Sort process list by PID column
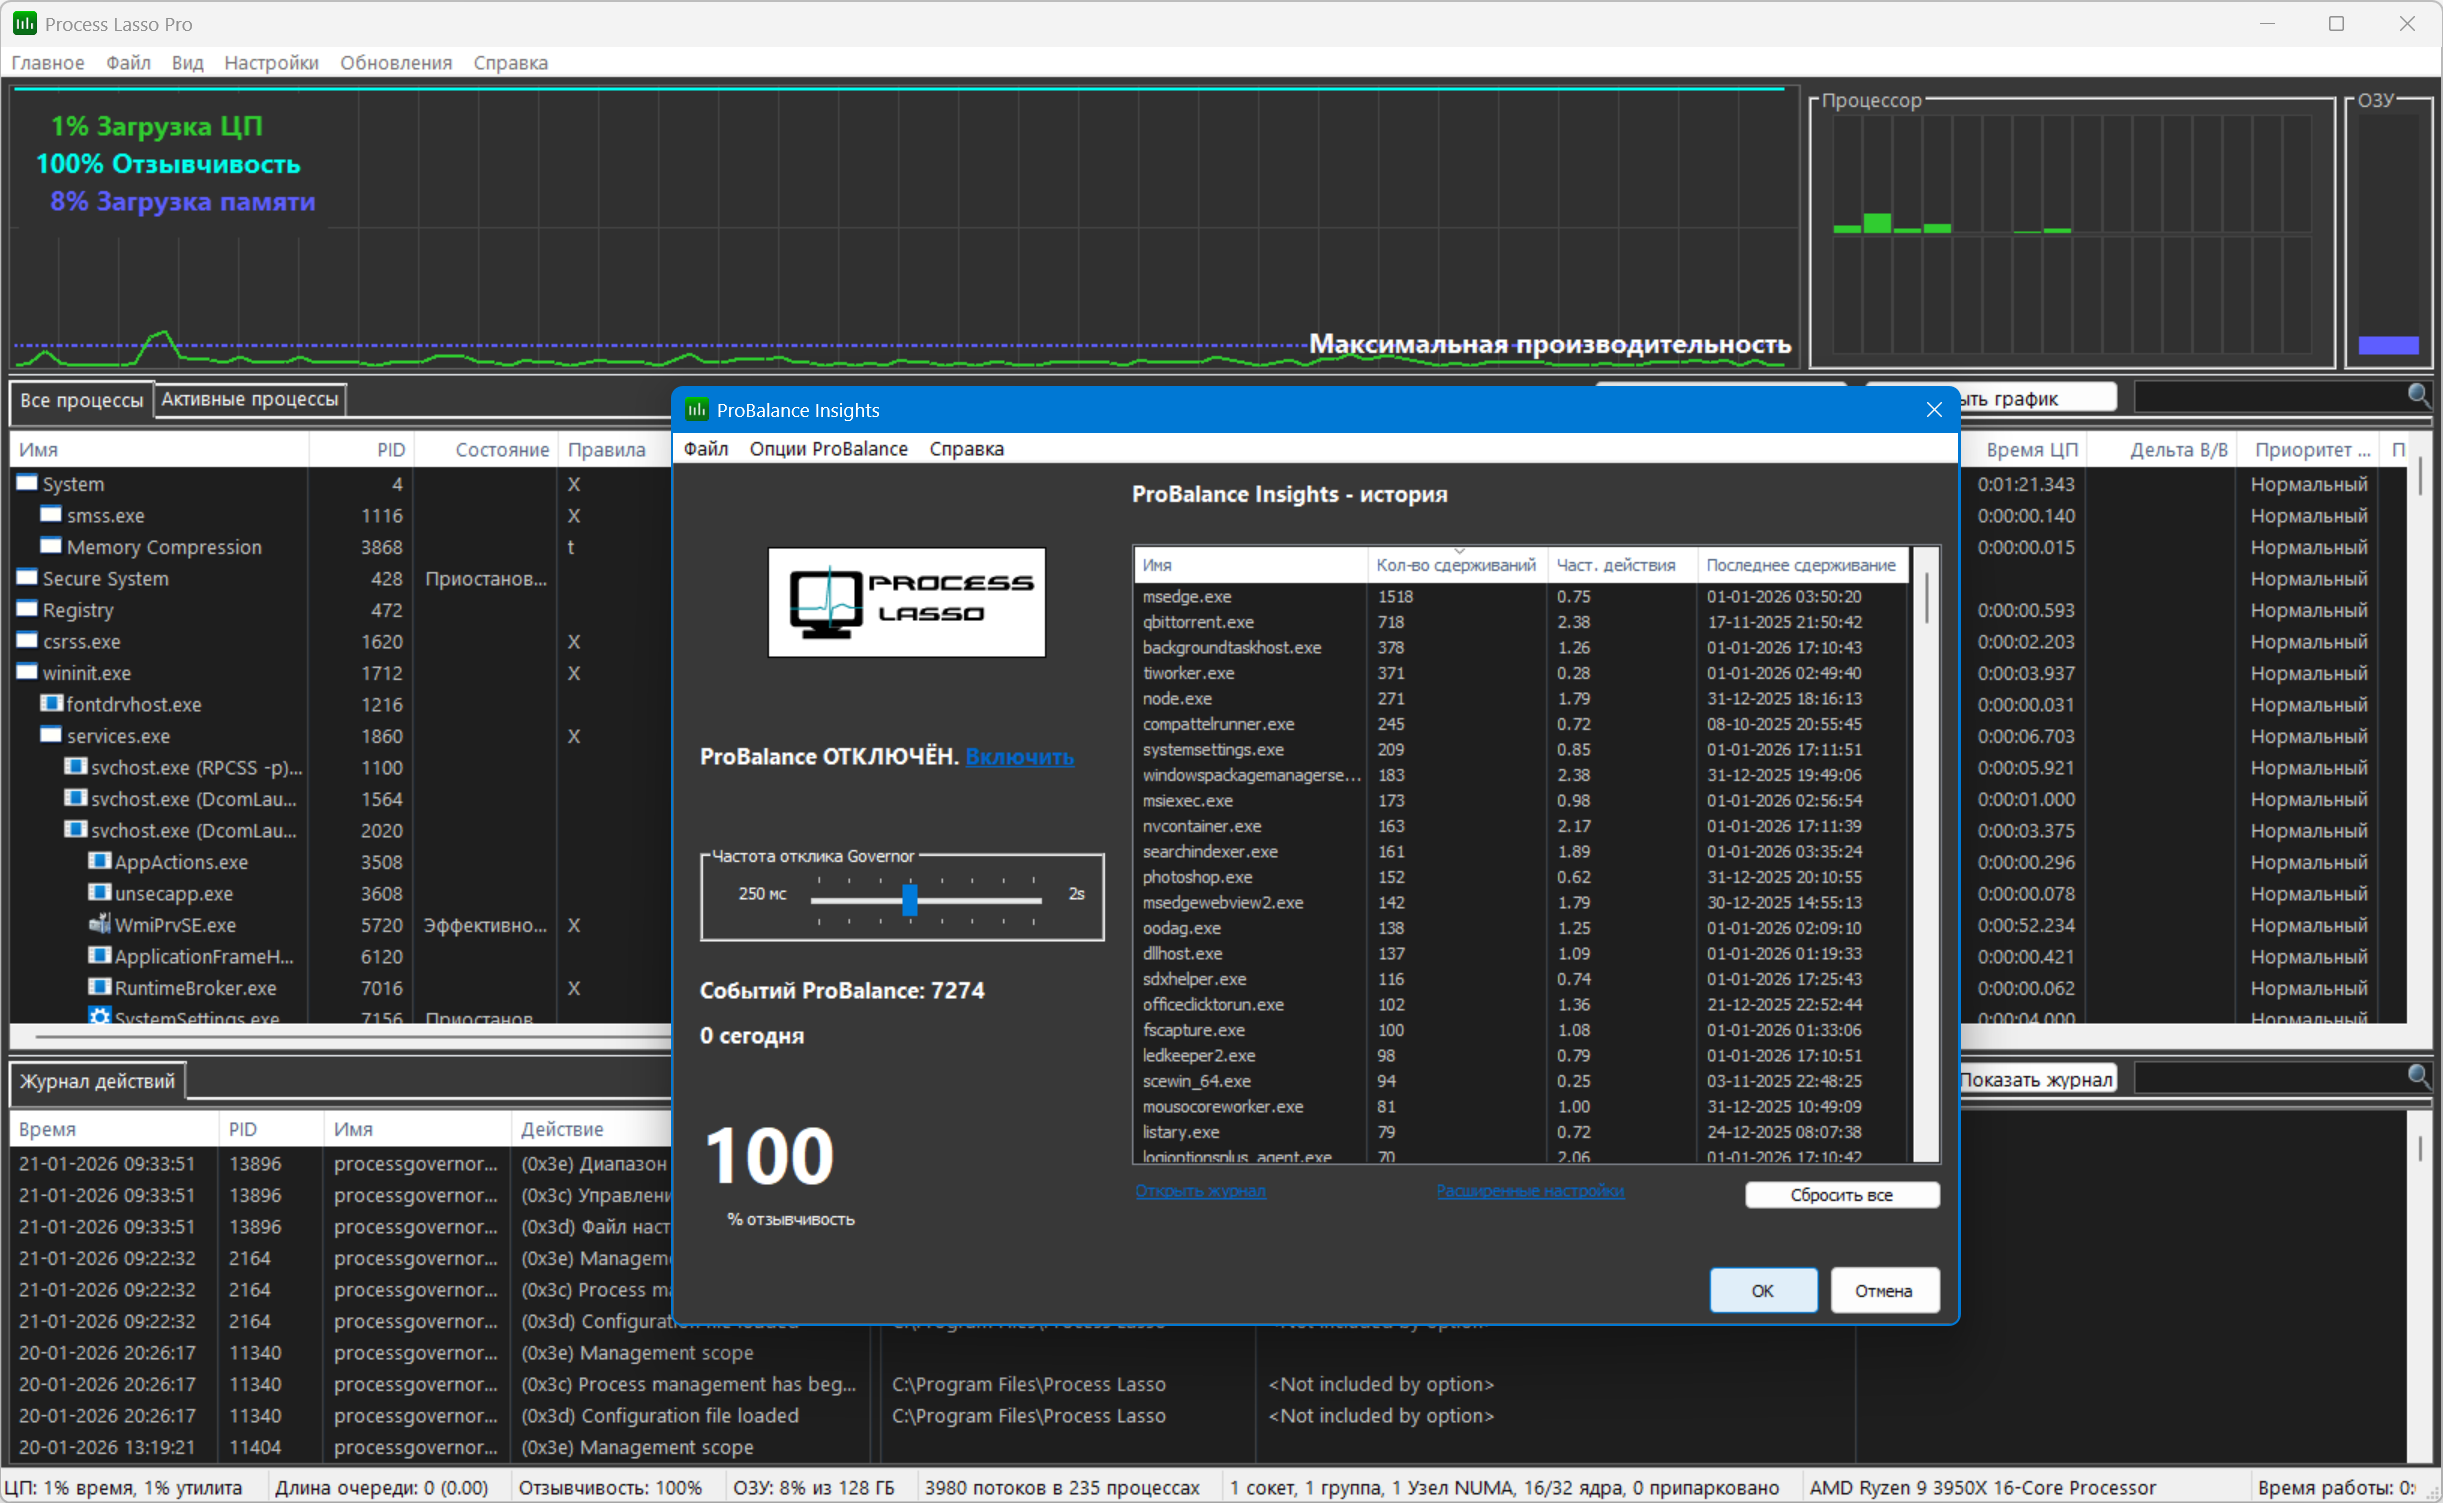This screenshot has height=1503, width=2443. pyautogui.click(x=390, y=450)
